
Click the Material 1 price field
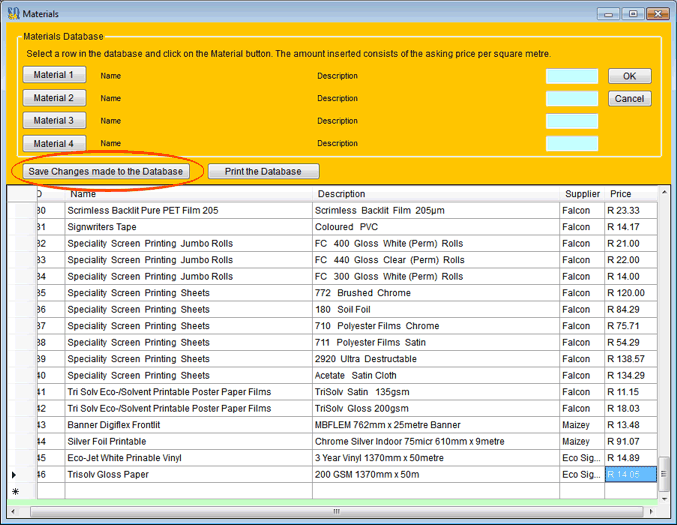[571, 76]
